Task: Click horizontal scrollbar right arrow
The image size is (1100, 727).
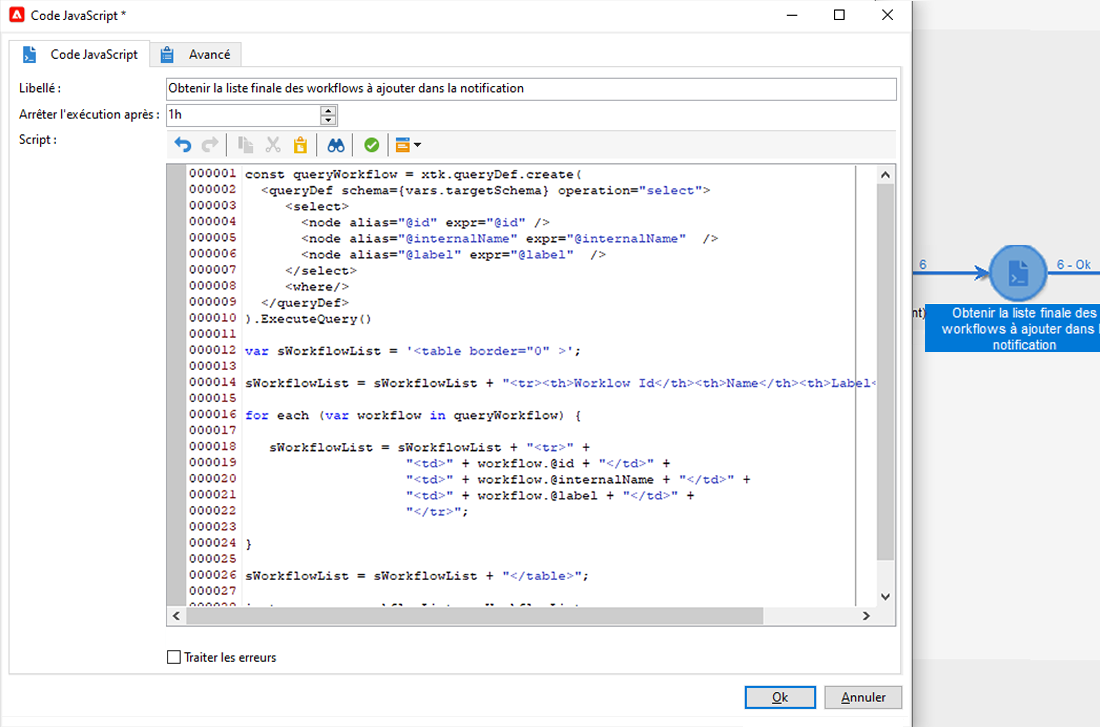Action: [866, 616]
